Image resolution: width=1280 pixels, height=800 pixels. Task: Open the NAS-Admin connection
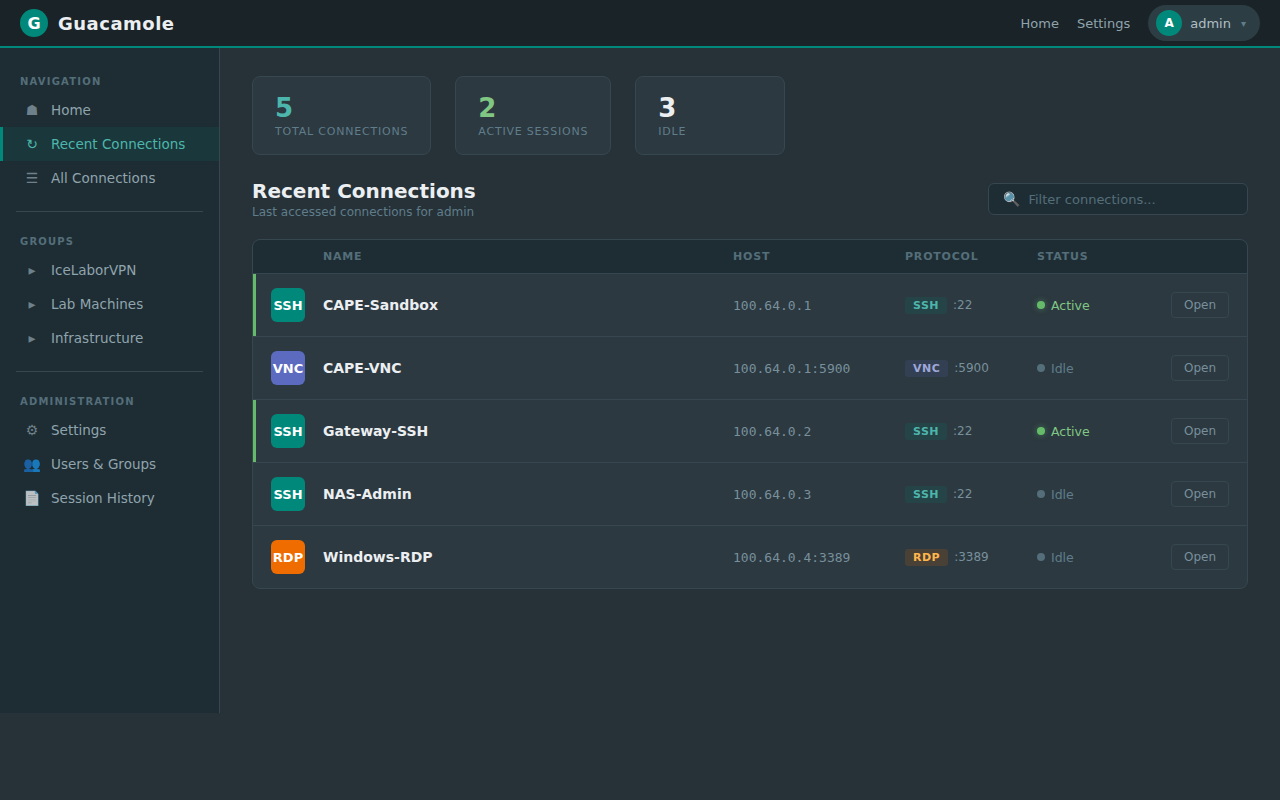click(1199, 494)
